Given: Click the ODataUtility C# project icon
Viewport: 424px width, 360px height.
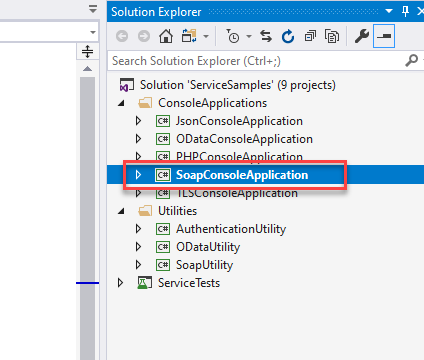Looking at the screenshot, I should point(163,247).
